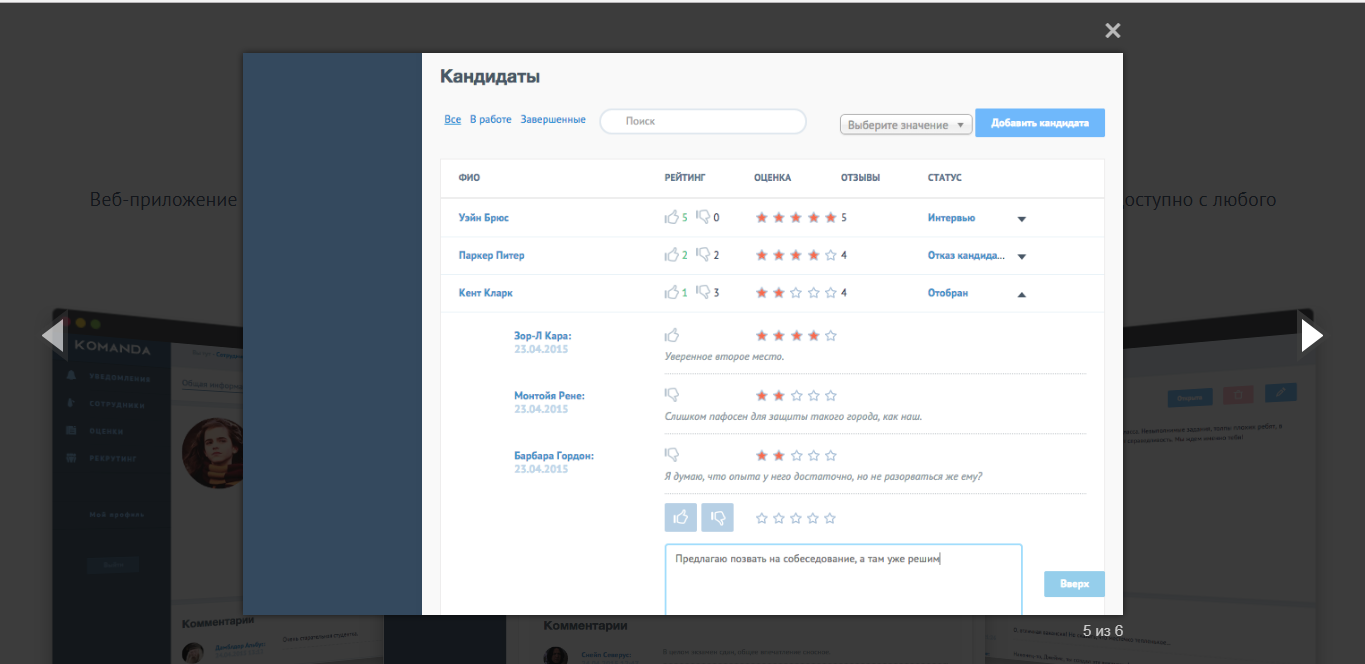Focus the Поиск search field

pos(703,121)
